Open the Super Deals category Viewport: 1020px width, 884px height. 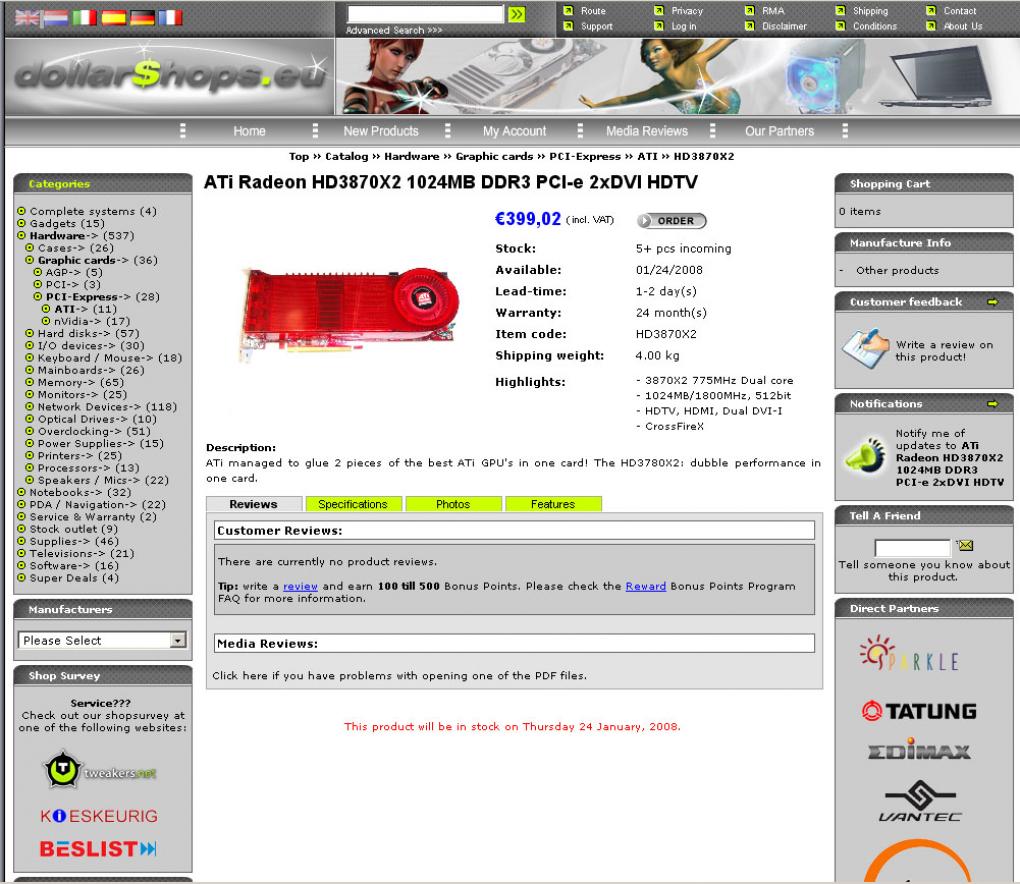click(x=64, y=578)
